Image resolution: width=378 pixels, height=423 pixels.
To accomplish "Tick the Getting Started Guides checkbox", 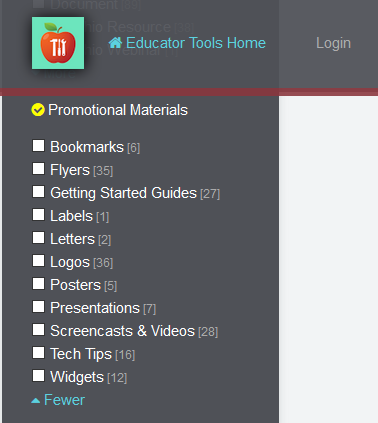I will (x=38, y=192).
